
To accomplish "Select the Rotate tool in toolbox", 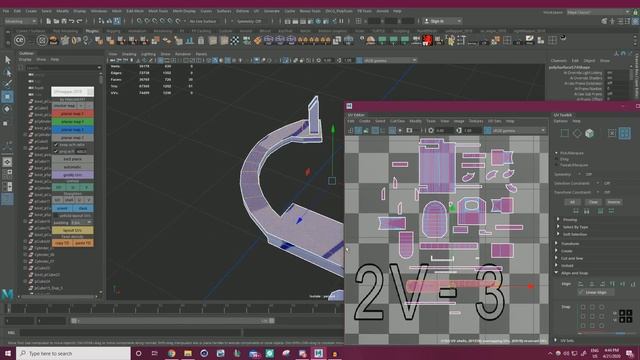I will pyautogui.click(x=7, y=109).
